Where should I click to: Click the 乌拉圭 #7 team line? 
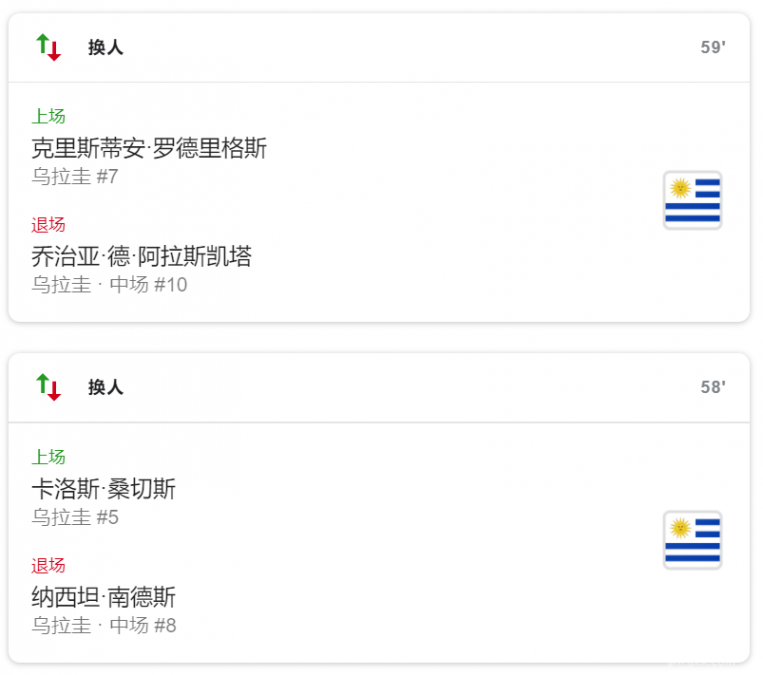pyautogui.click(x=75, y=177)
